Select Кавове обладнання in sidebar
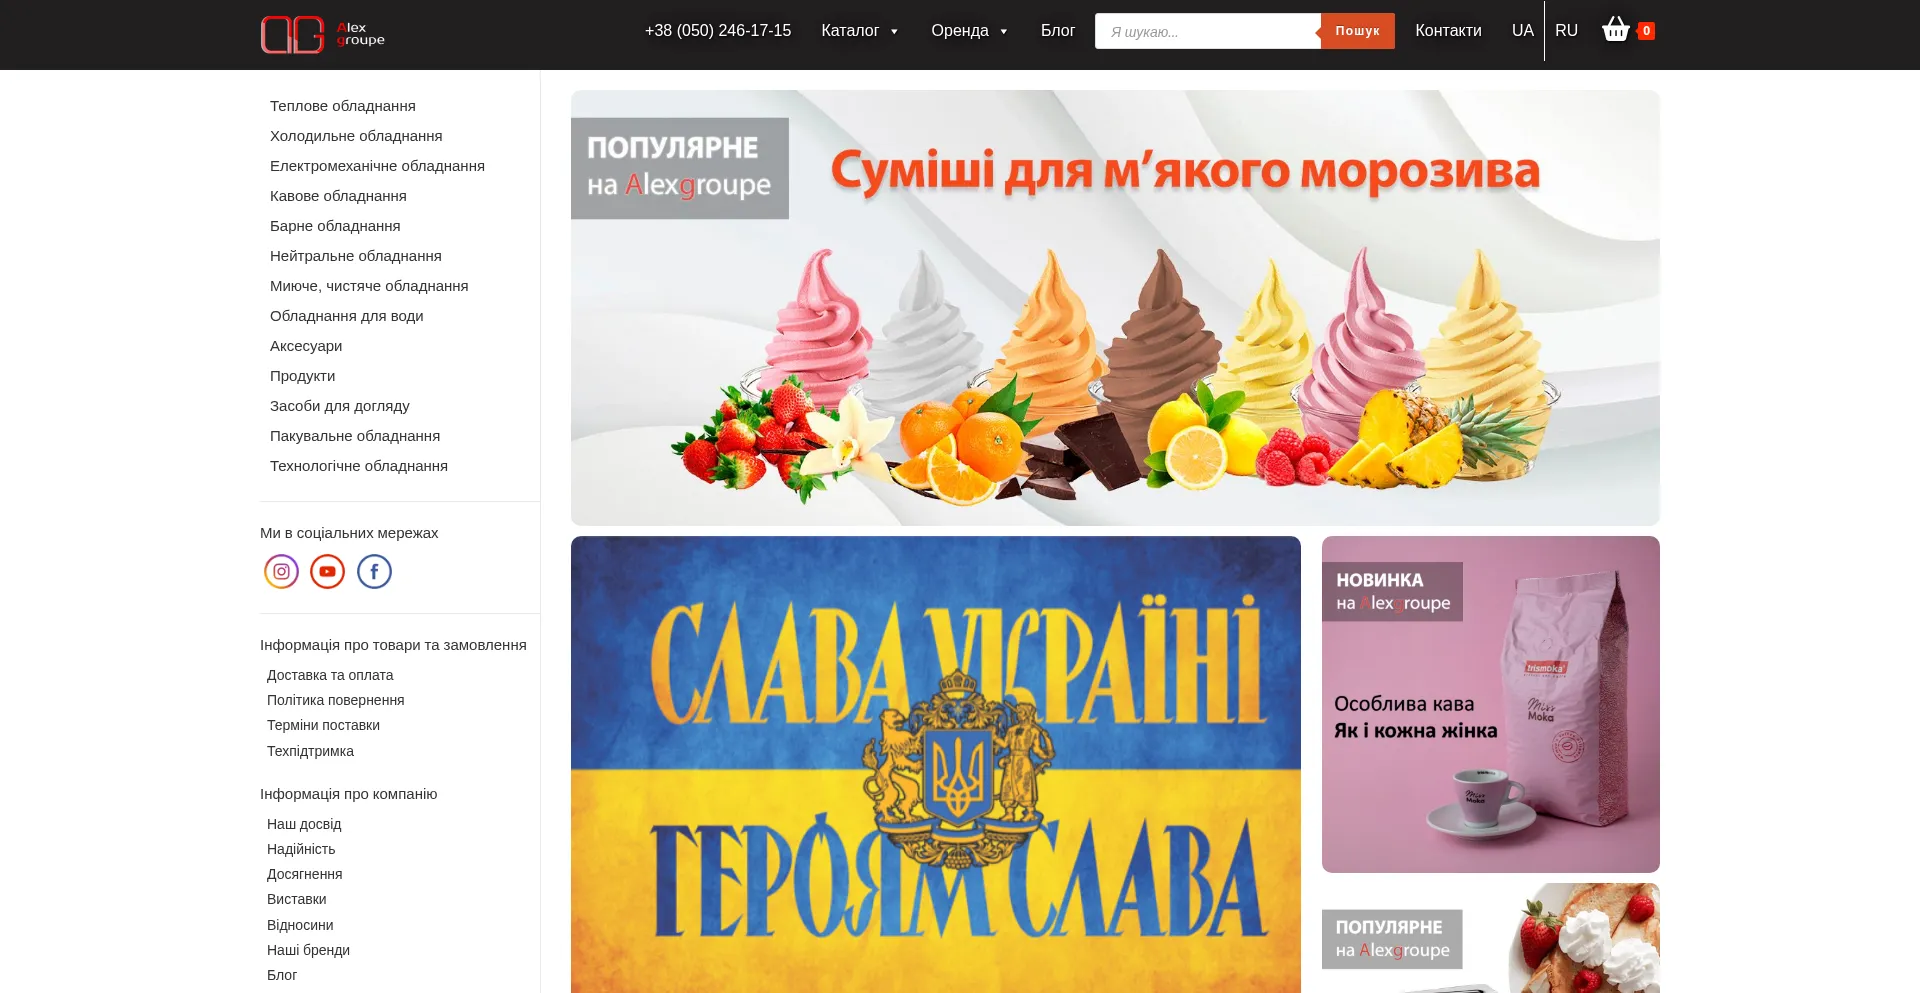Screen dimensions: 1920x993 click(338, 196)
